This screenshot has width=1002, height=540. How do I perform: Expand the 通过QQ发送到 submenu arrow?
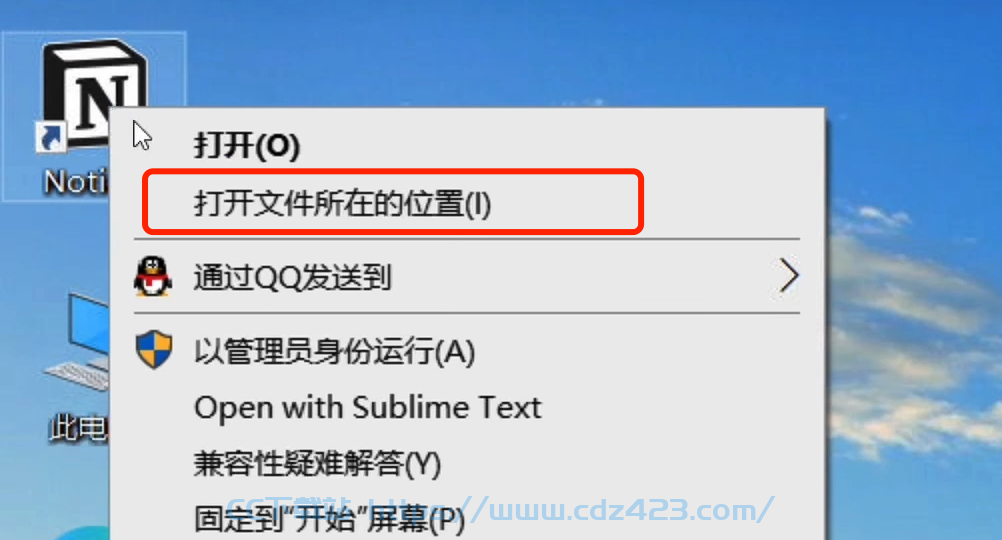point(789,276)
